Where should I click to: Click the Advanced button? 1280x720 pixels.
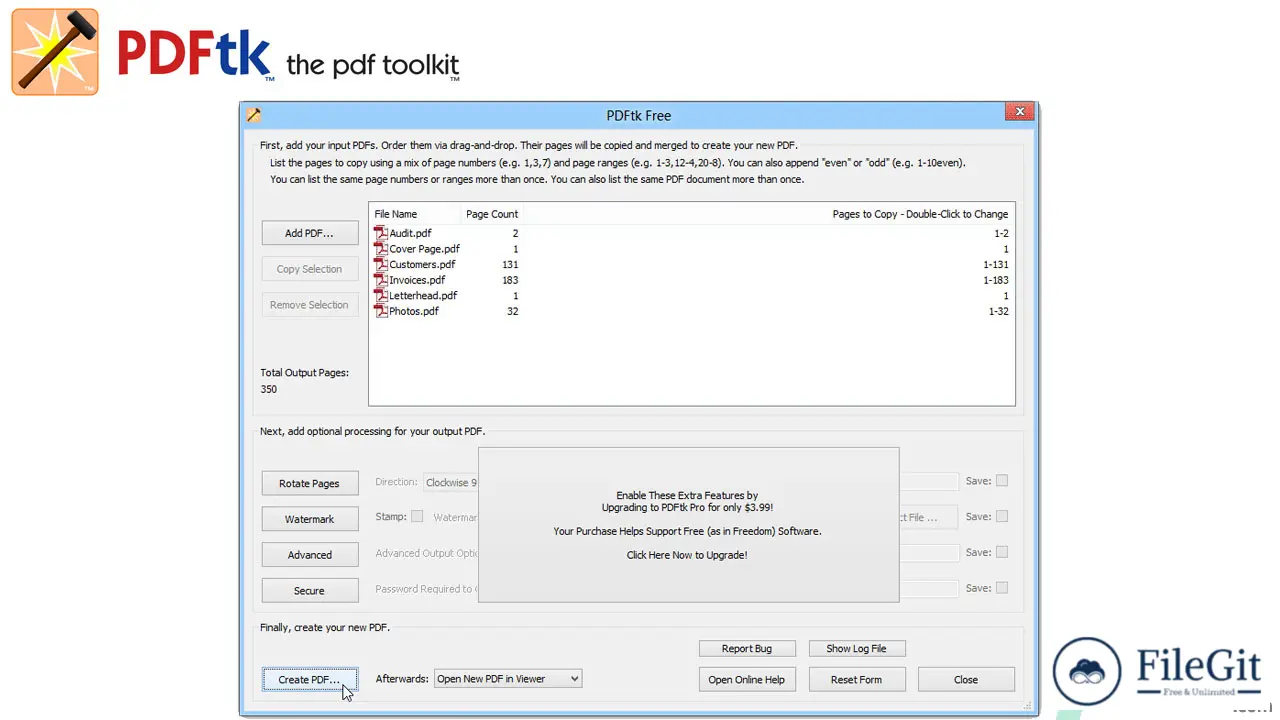[x=309, y=555]
